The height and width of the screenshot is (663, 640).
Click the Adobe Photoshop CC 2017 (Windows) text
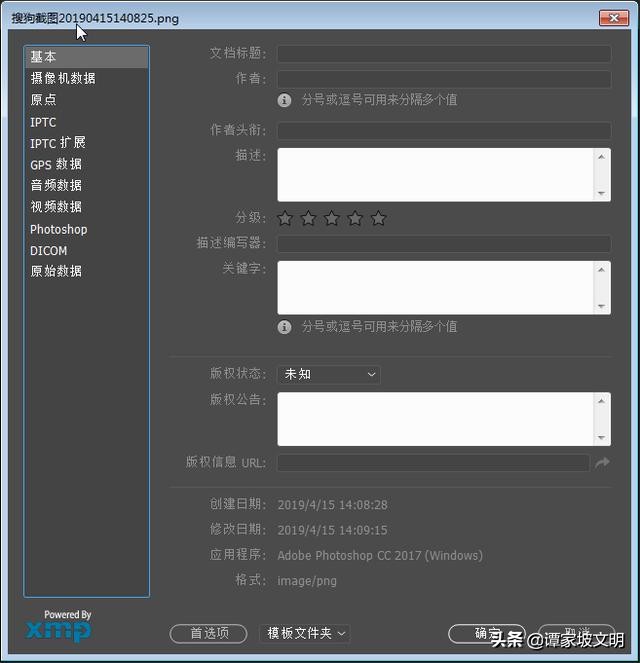click(380, 556)
